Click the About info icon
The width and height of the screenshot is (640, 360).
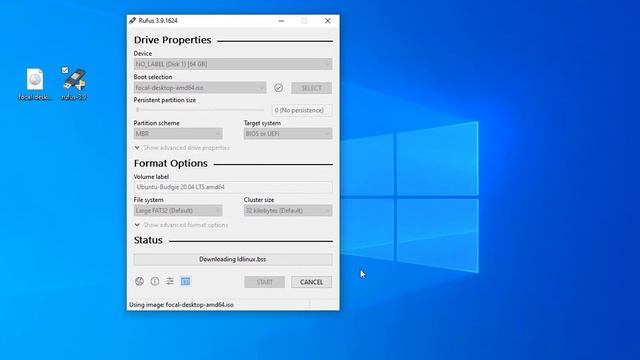coord(155,281)
